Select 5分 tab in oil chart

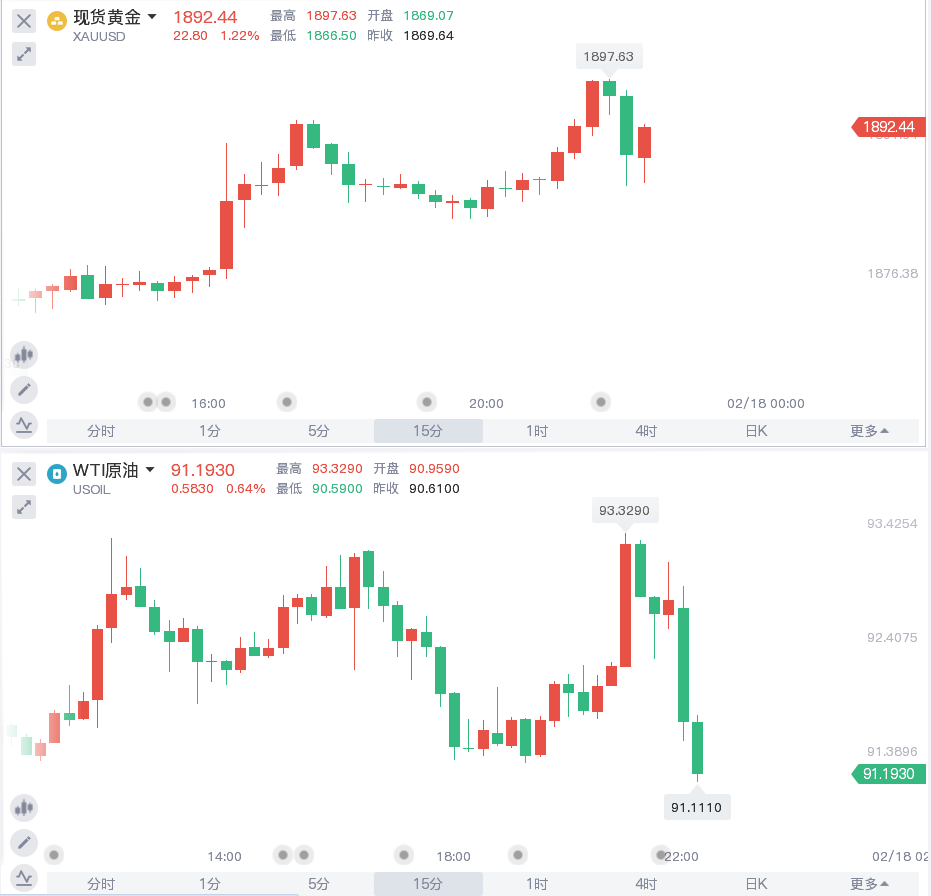[318, 884]
